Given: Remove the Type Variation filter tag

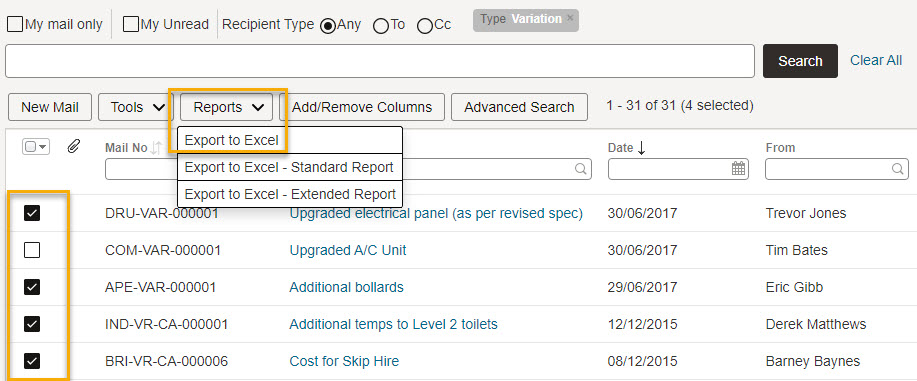Looking at the screenshot, I should [570, 18].
